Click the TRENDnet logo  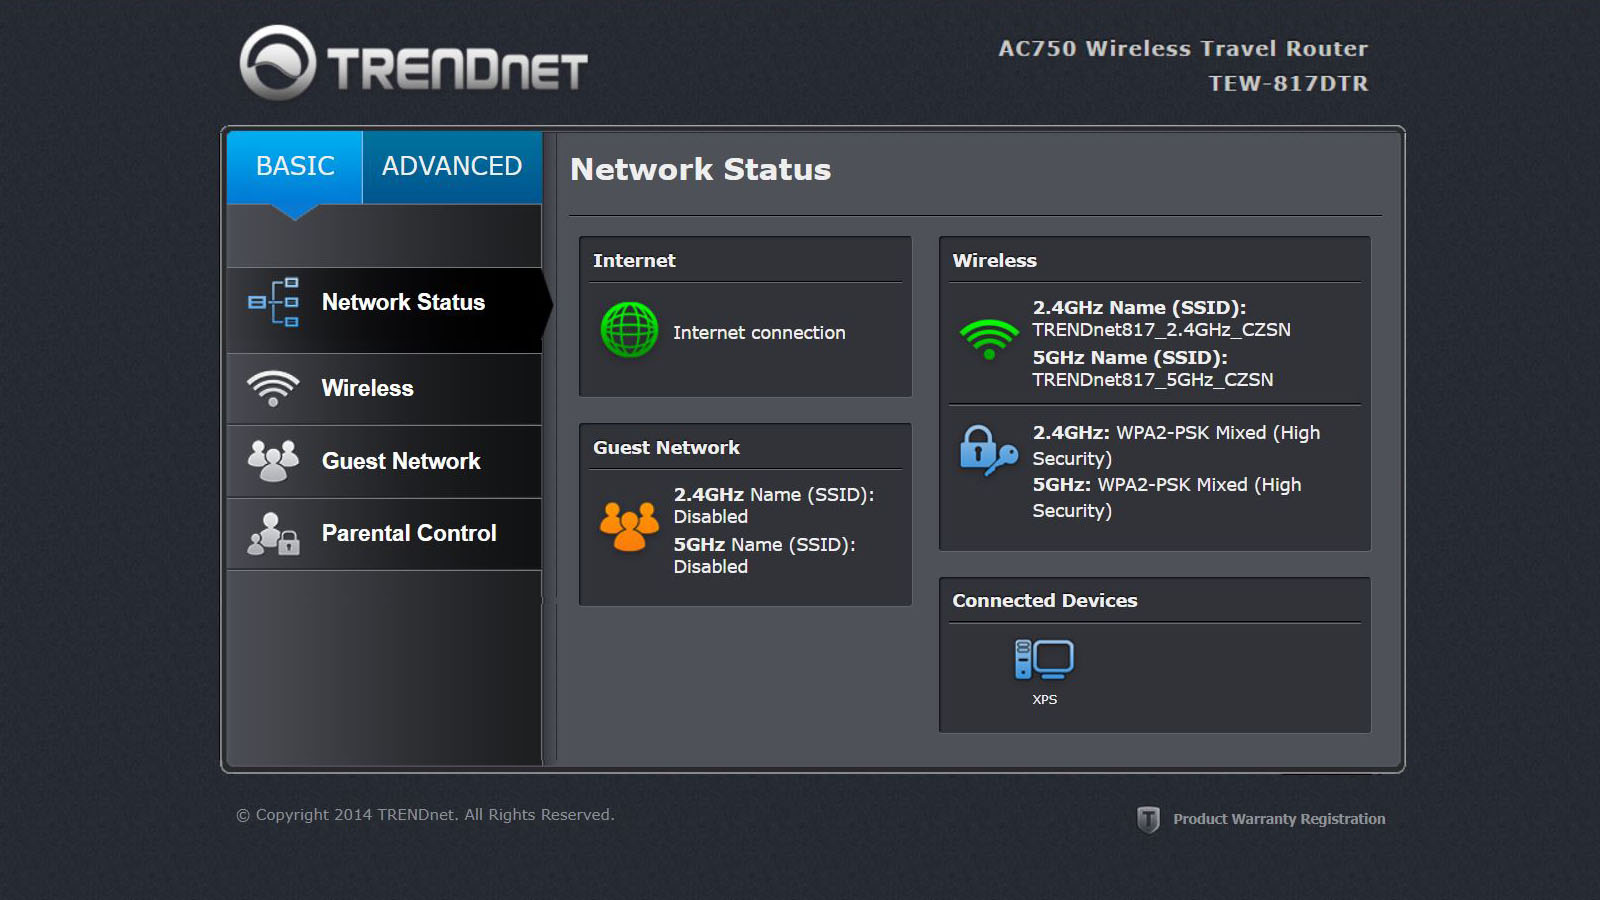(x=413, y=63)
